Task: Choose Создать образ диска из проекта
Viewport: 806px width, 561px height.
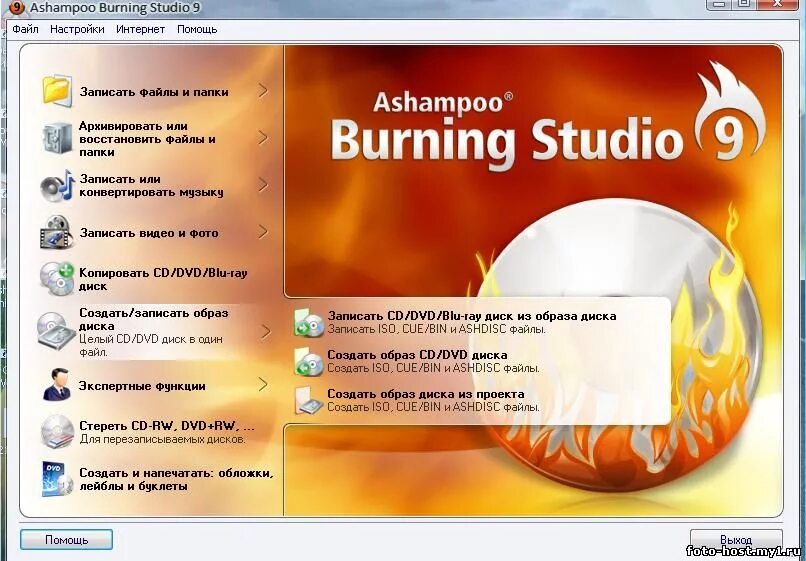Action: click(x=426, y=394)
